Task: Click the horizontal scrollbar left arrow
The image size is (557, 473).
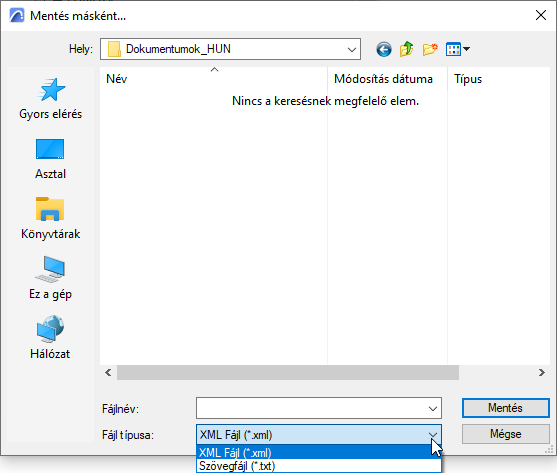Action: 108,373
